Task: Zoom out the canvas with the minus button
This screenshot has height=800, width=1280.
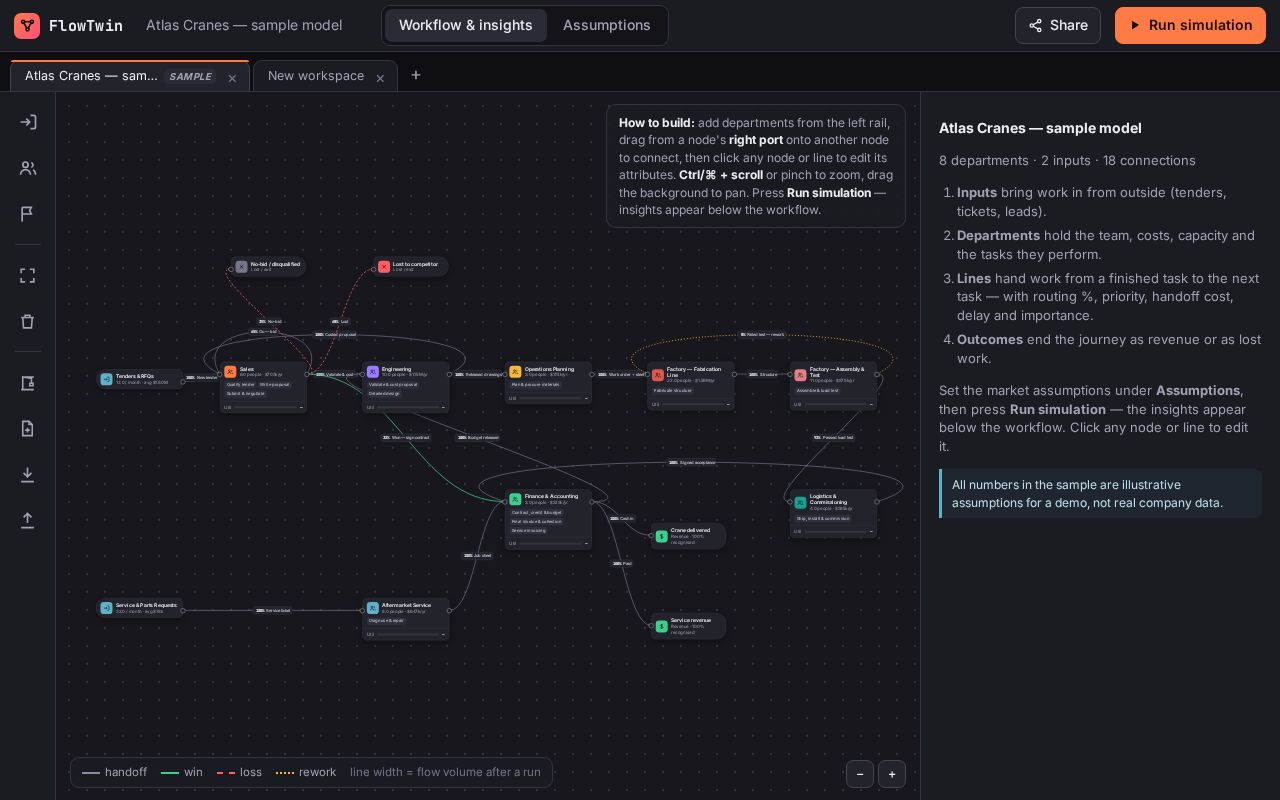Action: (x=860, y=774)
